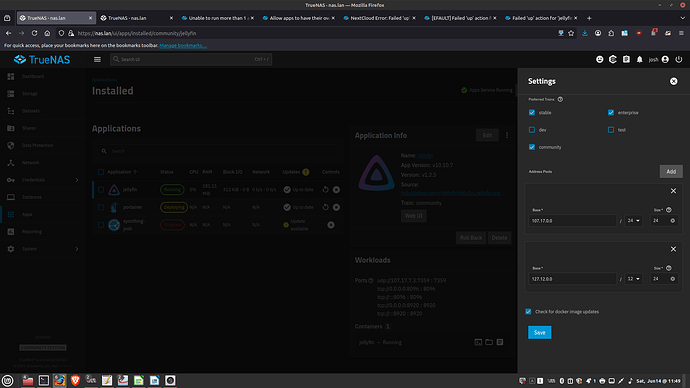Open Data Protection in the sidebar
This screenshot has width=690, height=388.
(43, 145)
